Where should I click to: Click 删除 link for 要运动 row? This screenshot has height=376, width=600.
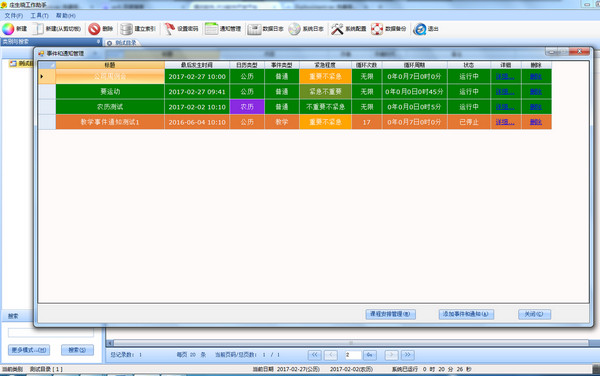536,92
